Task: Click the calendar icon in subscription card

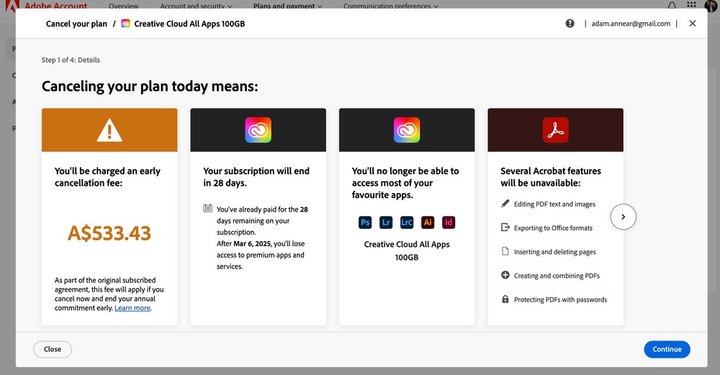Action: point(208,208)
